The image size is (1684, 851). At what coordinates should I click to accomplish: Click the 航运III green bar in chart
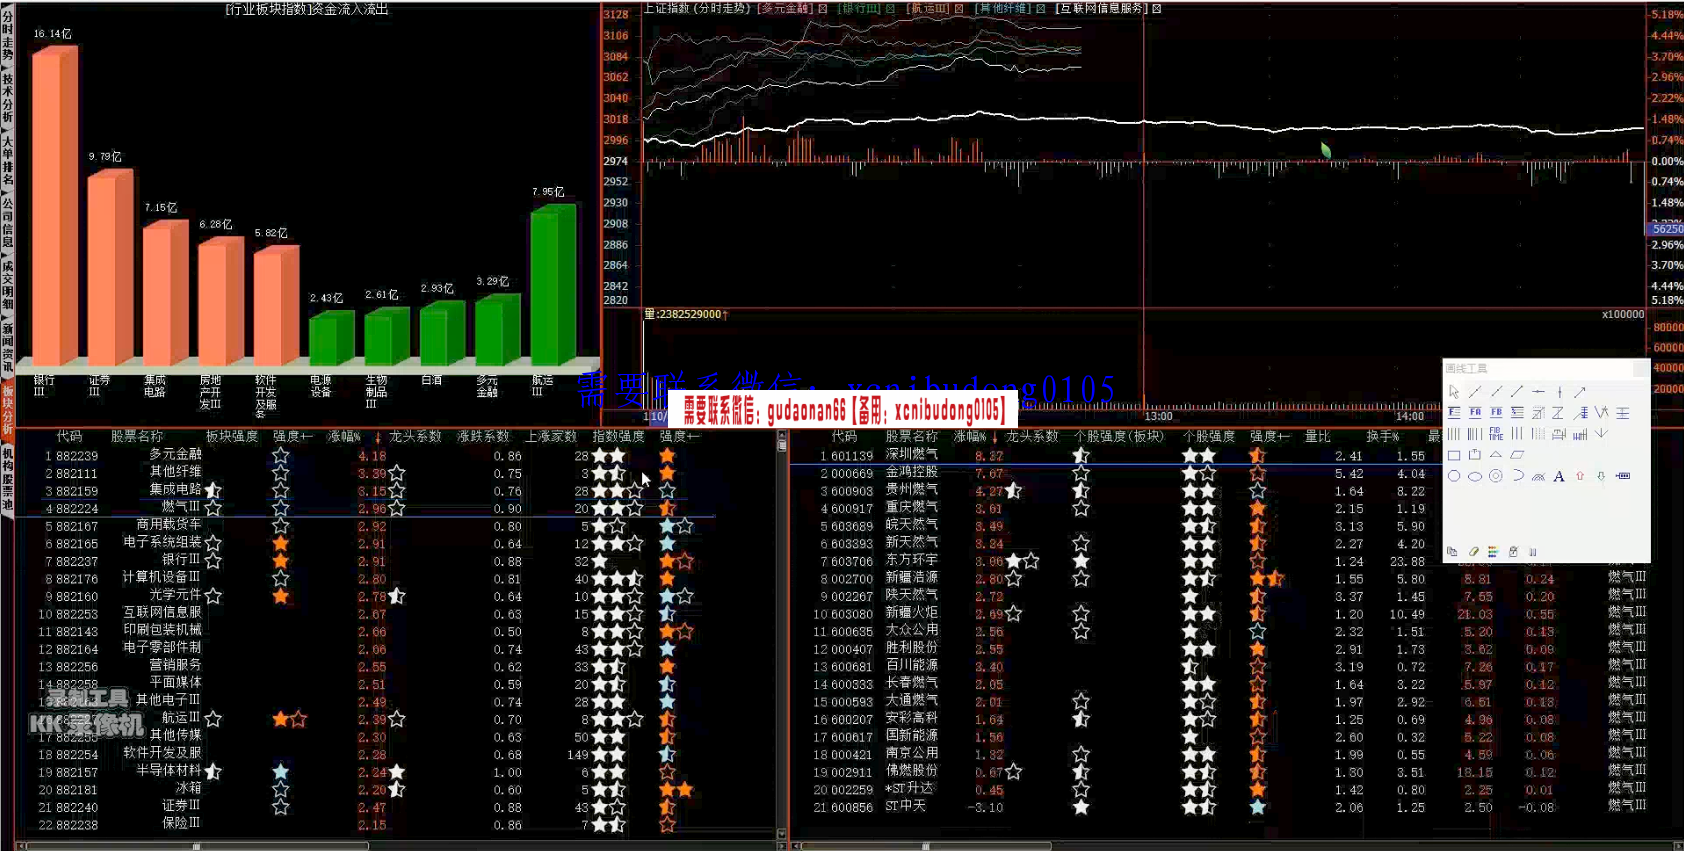pos(553,285)
